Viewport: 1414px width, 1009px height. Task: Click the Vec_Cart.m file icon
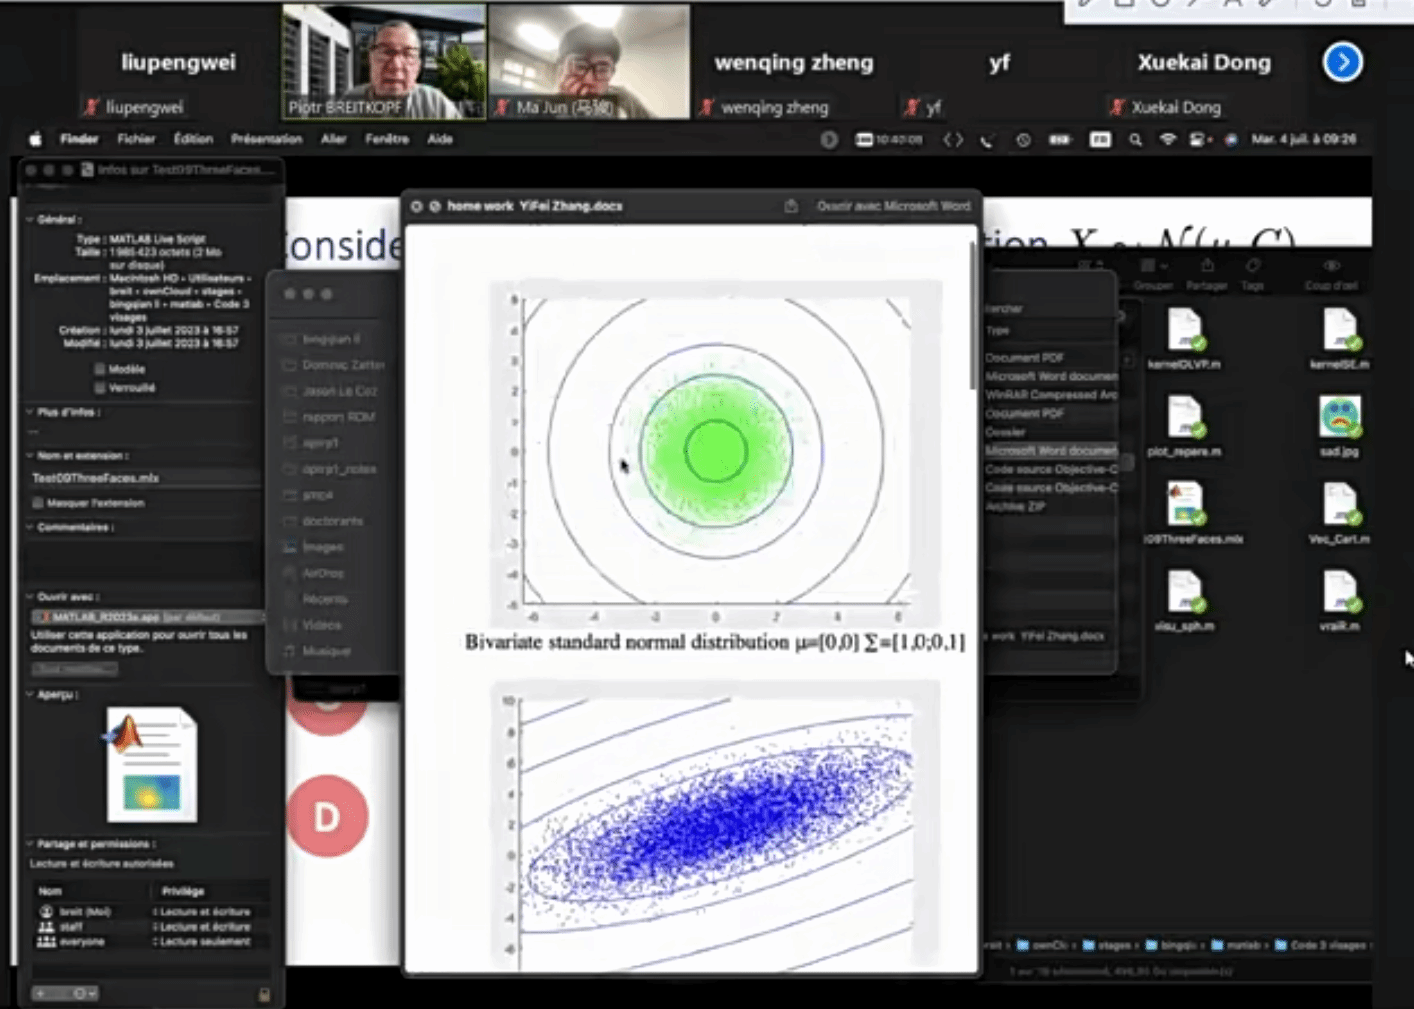(x=1339, y=505)
